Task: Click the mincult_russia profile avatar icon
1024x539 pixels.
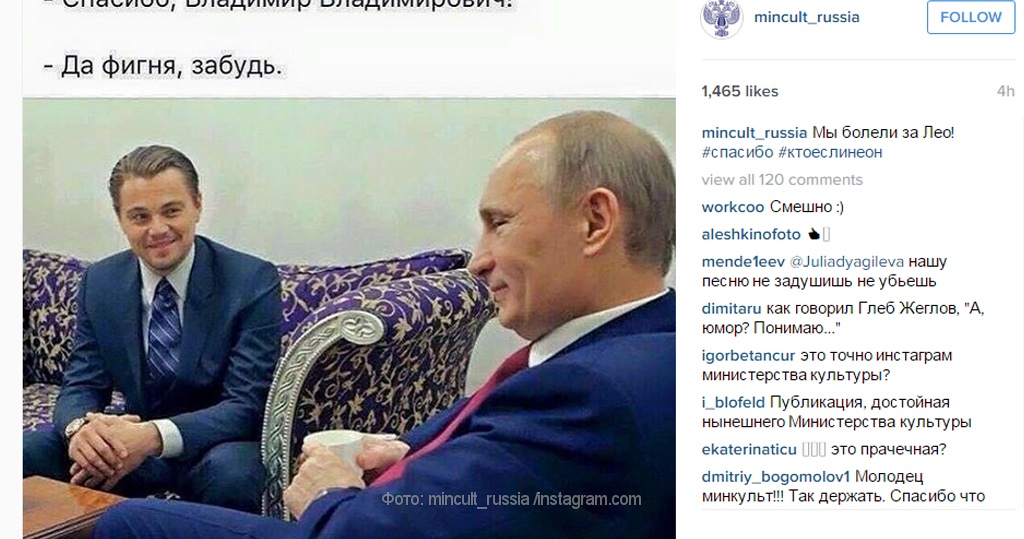Action: 722,18
